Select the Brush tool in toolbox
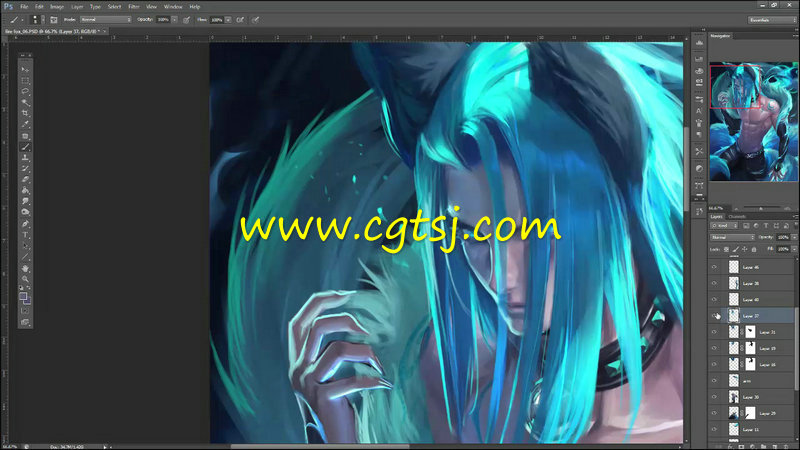This screenshot has width=800, height=450. (x=25, y=147)
